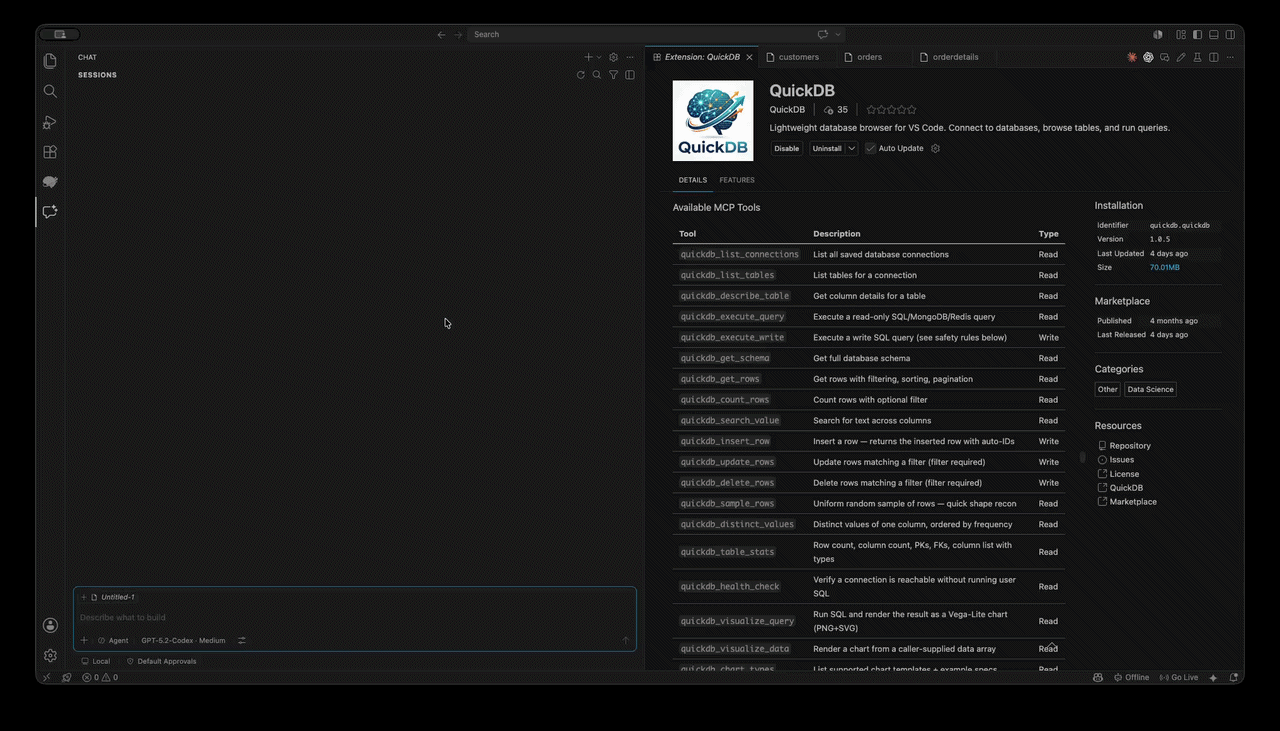Open the new chat plus dropdown arrow
The width and height of the screenshot is (1280, 731).
pyautogui.click(x=600, y=57)
